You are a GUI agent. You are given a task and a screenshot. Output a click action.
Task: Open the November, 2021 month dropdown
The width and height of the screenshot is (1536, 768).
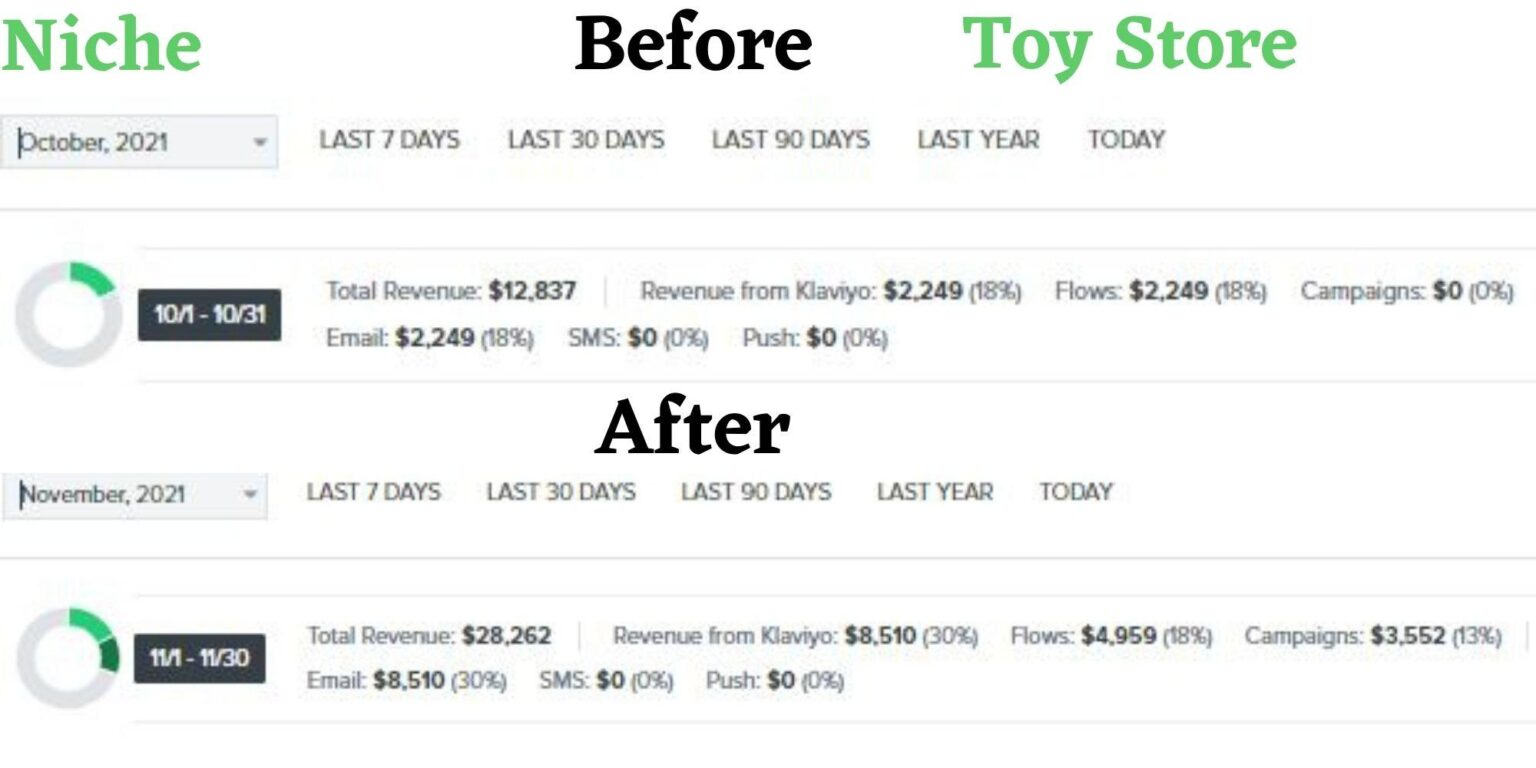[134, 494]
